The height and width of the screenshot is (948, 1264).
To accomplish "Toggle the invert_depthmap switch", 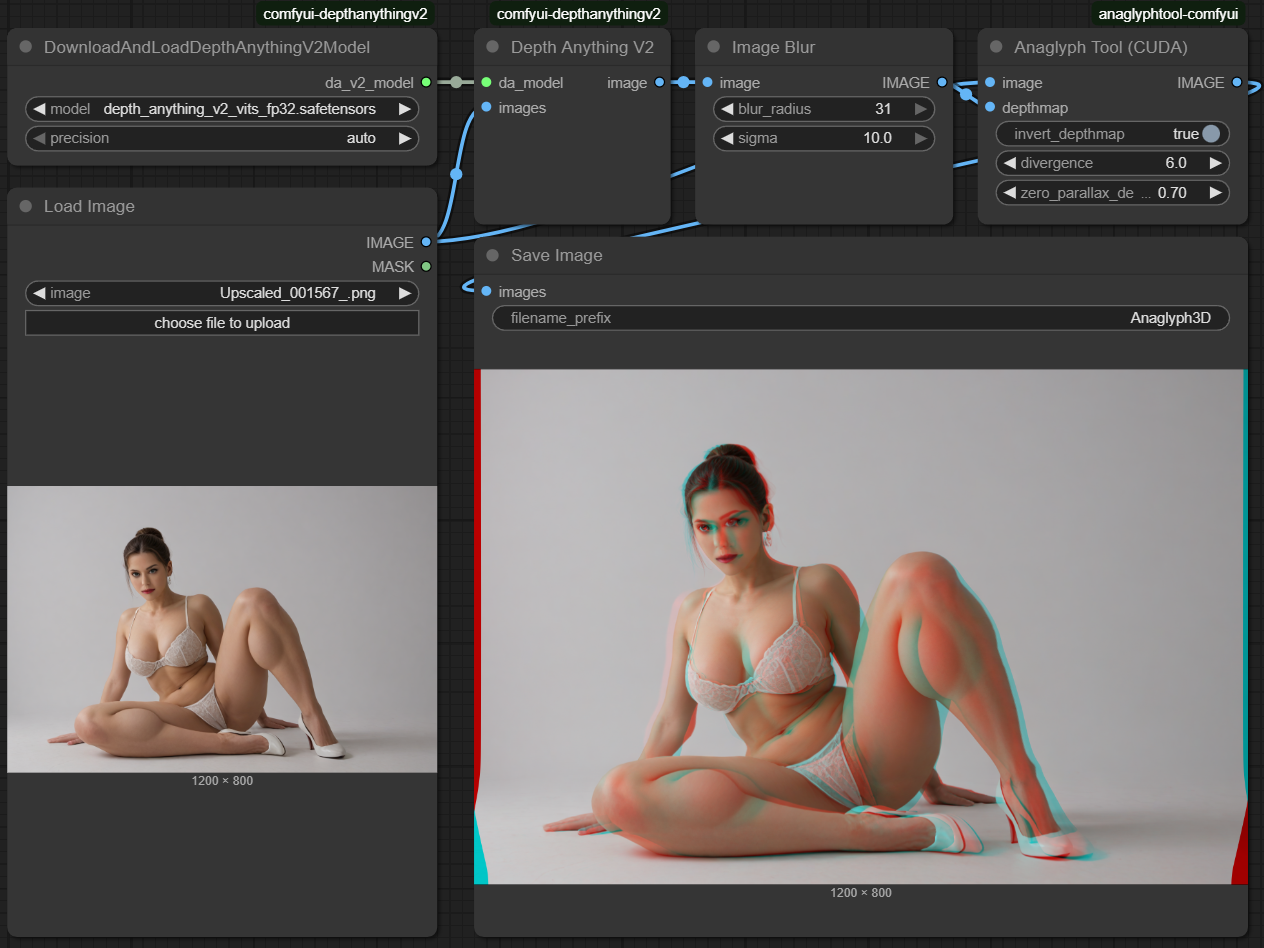I will [x=1211, y=134].
